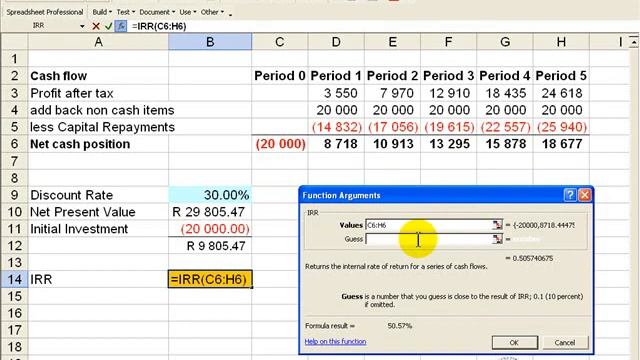Select the R 9 805.47 cell
This screenshot has height=360, width=640.
[x=210, y=246]
